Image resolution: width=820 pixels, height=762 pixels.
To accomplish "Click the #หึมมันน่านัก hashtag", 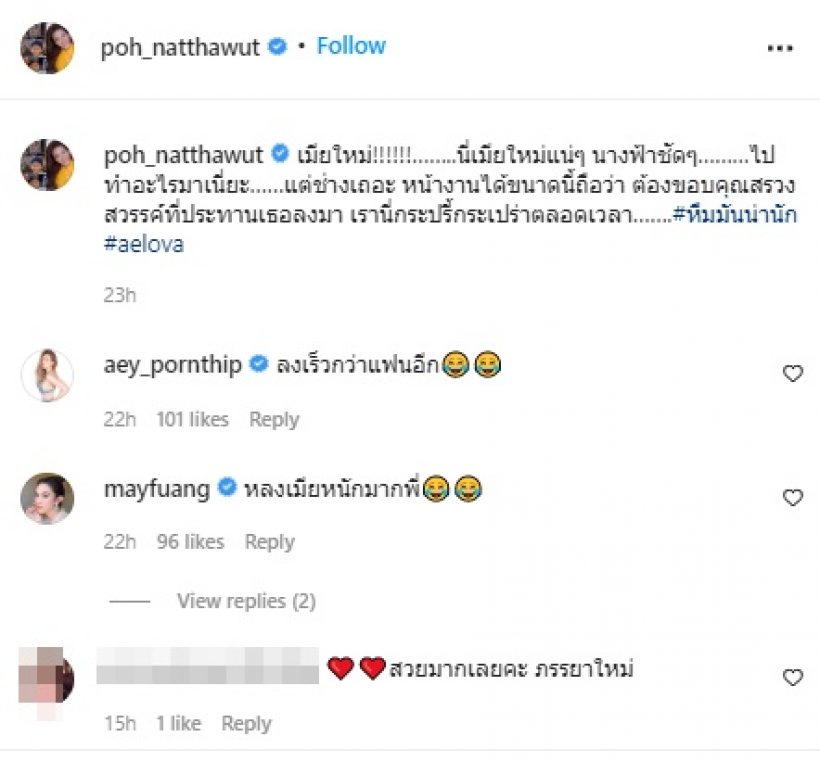I will pyautogui.click(x=735, y=217).
